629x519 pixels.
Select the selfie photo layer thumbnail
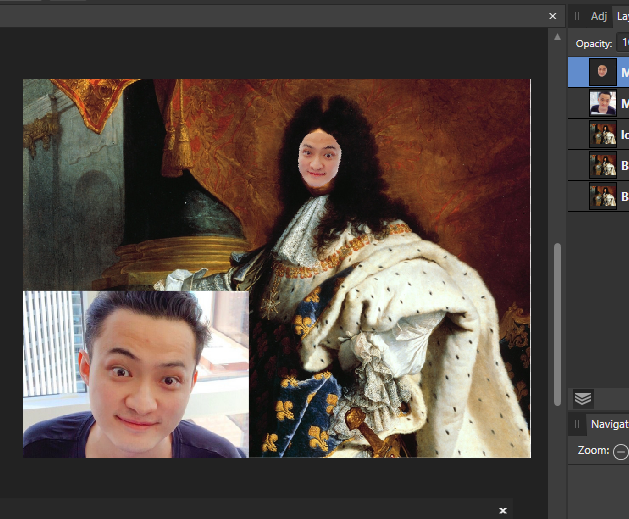pyautogui.click(x=603, y=103)
